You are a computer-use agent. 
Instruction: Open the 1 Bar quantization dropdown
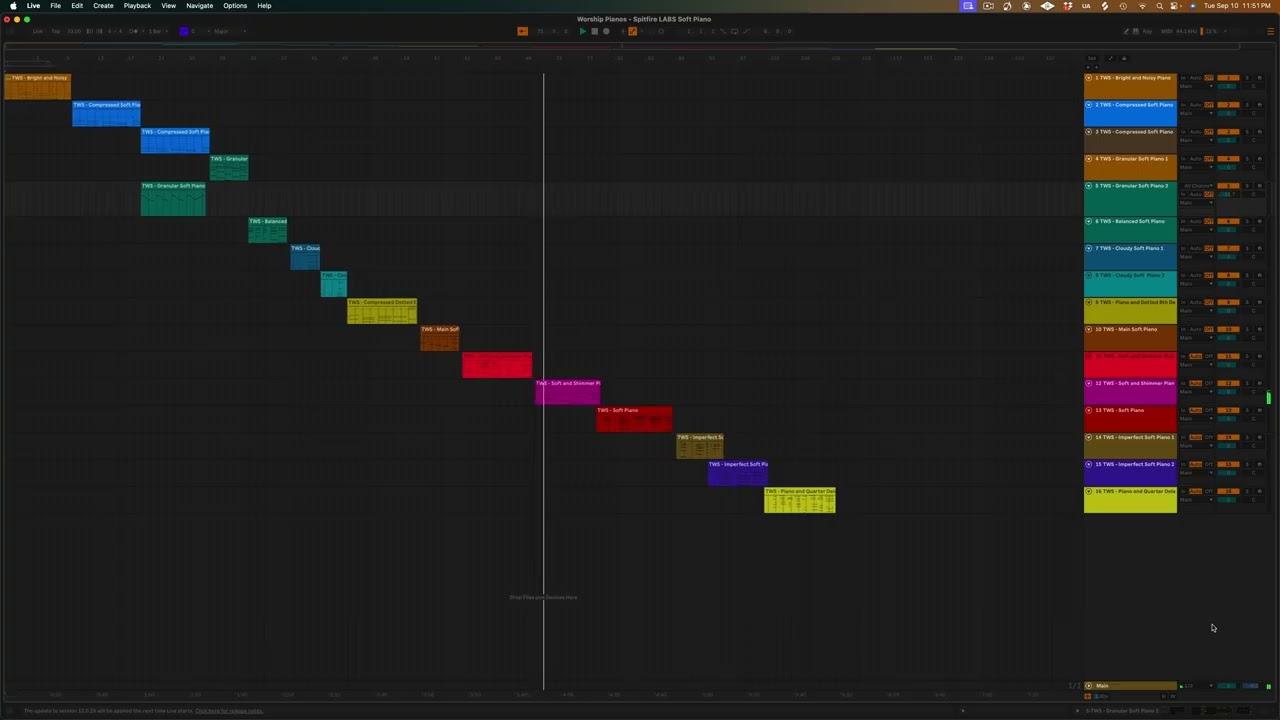(x=157, y=31)
